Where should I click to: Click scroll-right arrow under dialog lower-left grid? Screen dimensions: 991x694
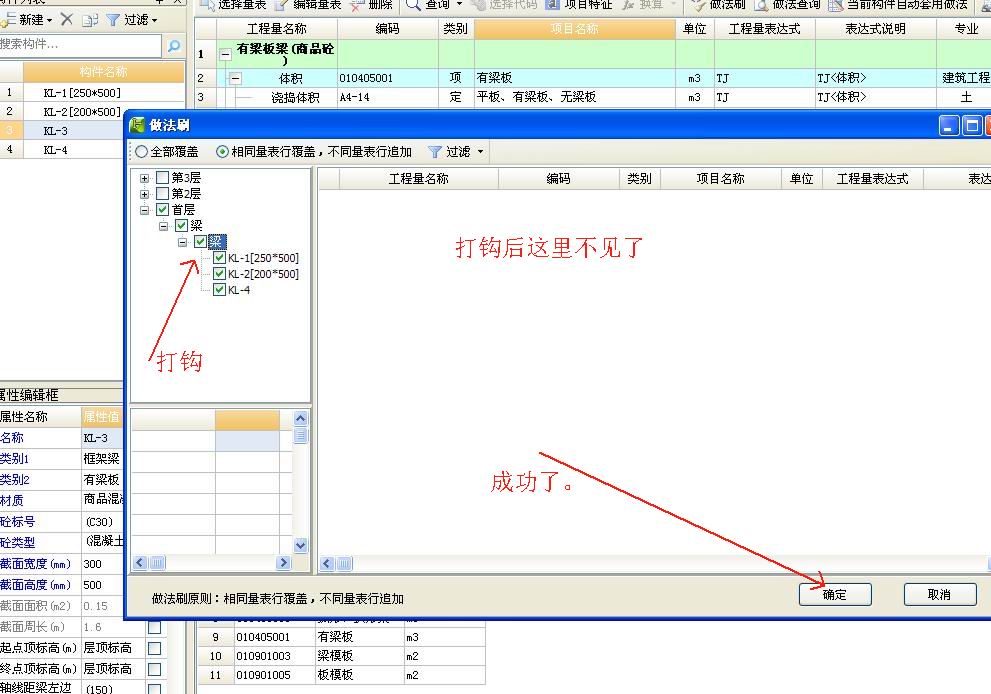click(283, 562)
